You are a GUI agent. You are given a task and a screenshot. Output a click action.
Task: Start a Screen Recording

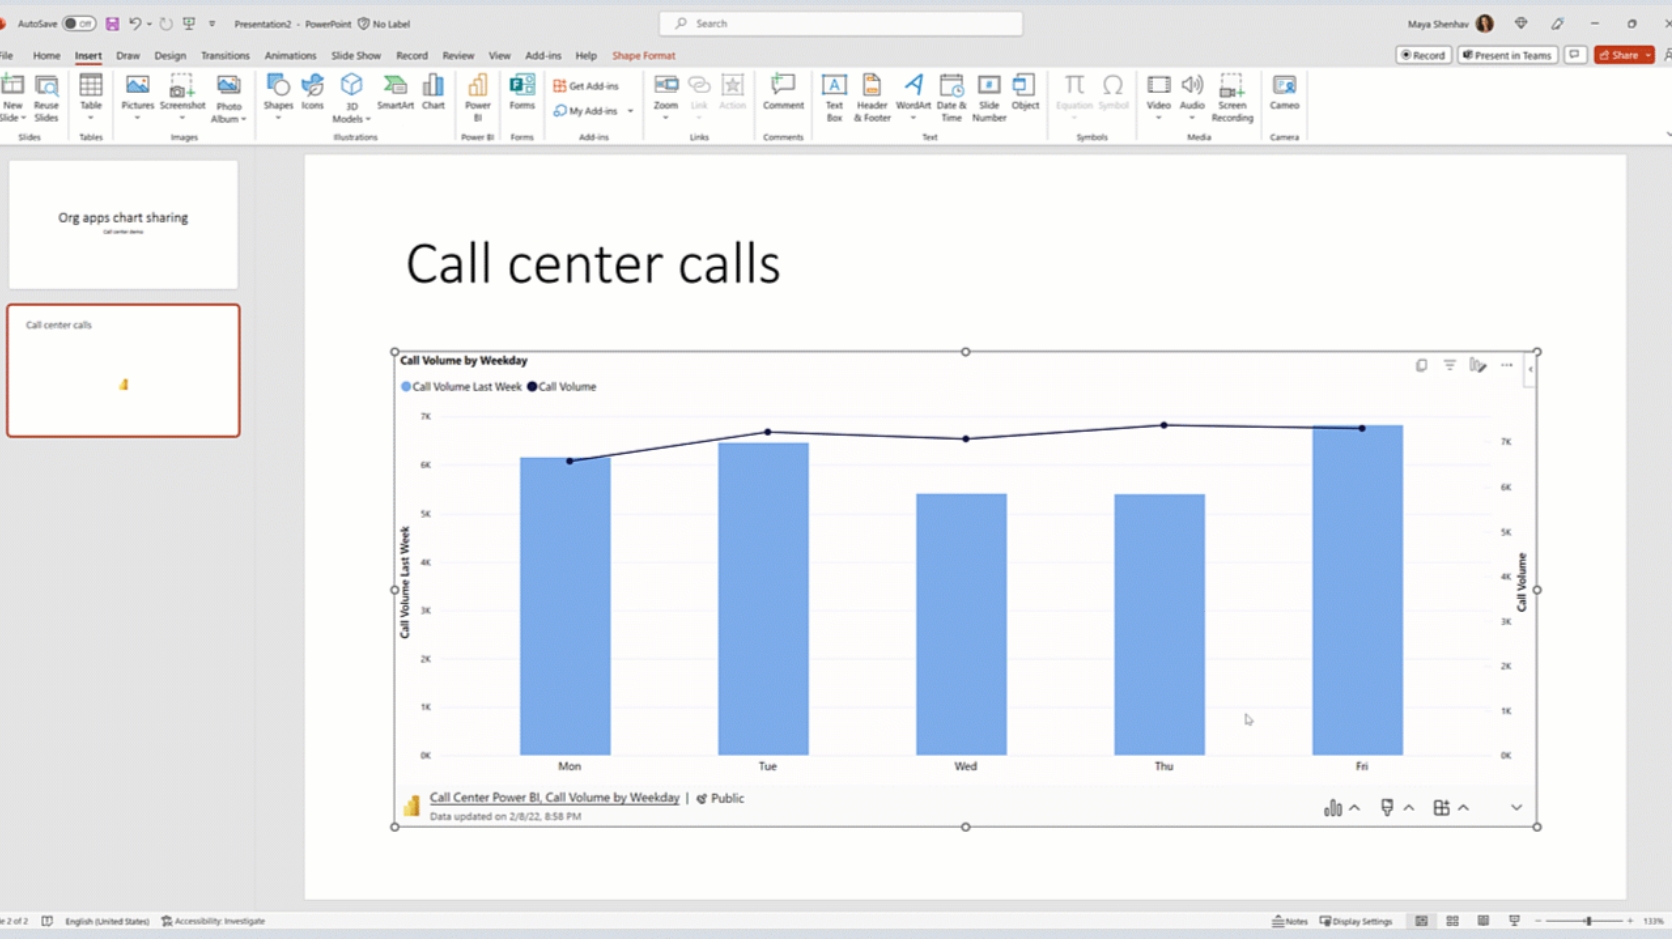[1232, 98]
